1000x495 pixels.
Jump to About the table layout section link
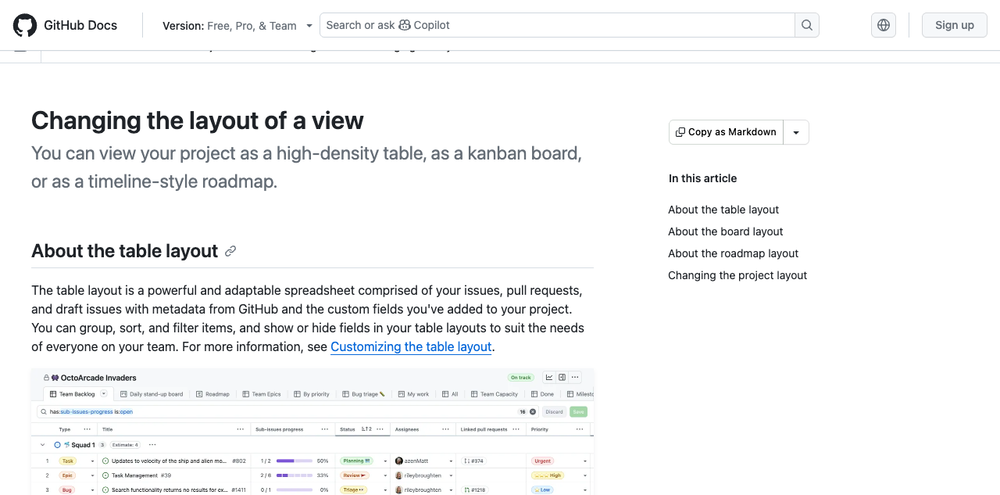click(723, 210)
